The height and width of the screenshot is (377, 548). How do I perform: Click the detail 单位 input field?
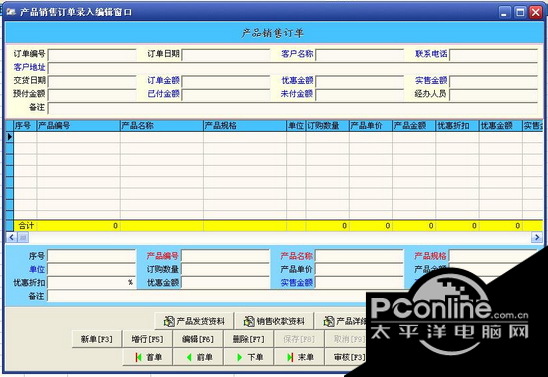pyautogui.click(x=92, y=269)
